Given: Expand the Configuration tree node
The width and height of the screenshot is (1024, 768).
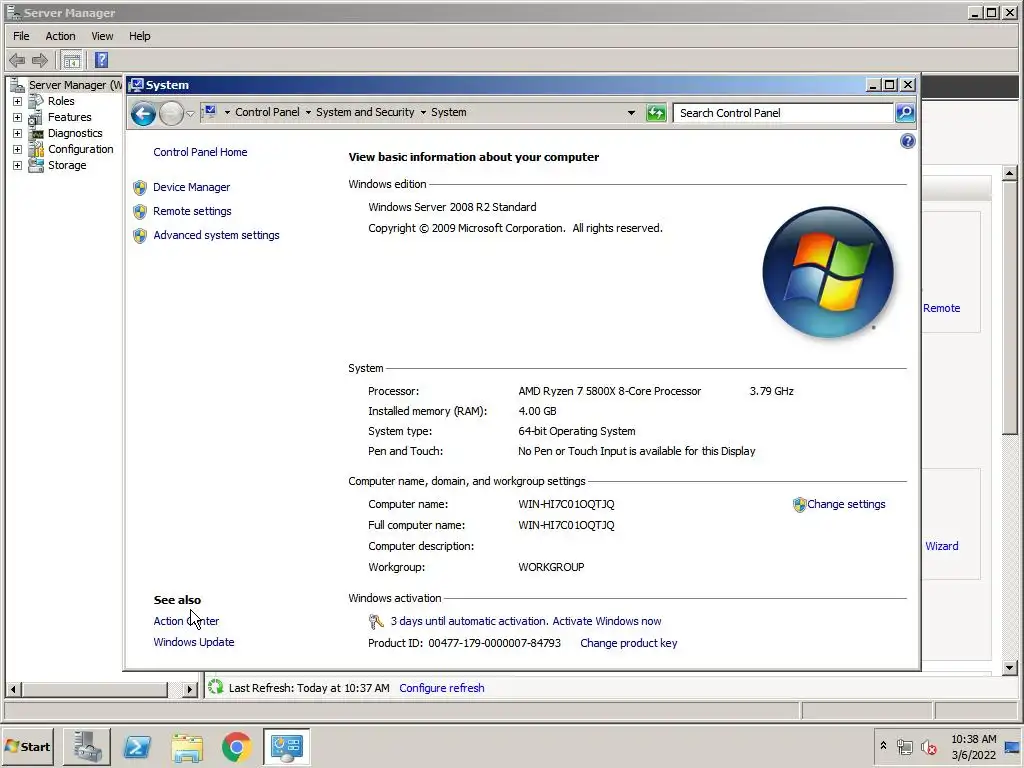Looking at the screenshot, I should tap(18, 150).
